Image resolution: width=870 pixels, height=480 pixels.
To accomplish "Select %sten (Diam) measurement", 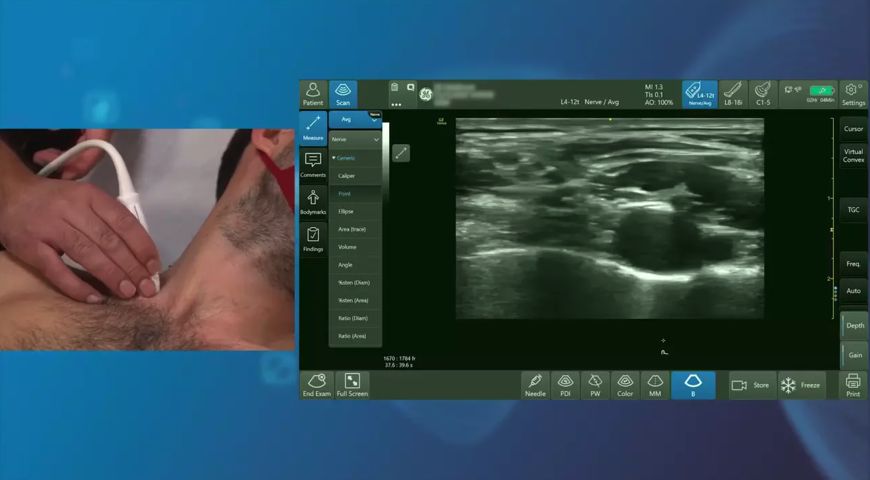I will click(x=355, y=282).
